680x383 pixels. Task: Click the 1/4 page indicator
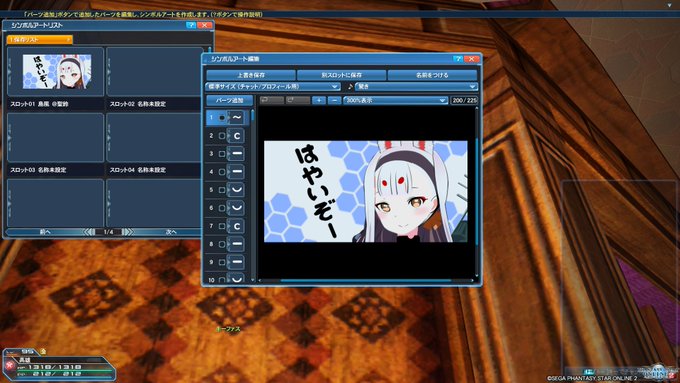[x=108, y=232]
